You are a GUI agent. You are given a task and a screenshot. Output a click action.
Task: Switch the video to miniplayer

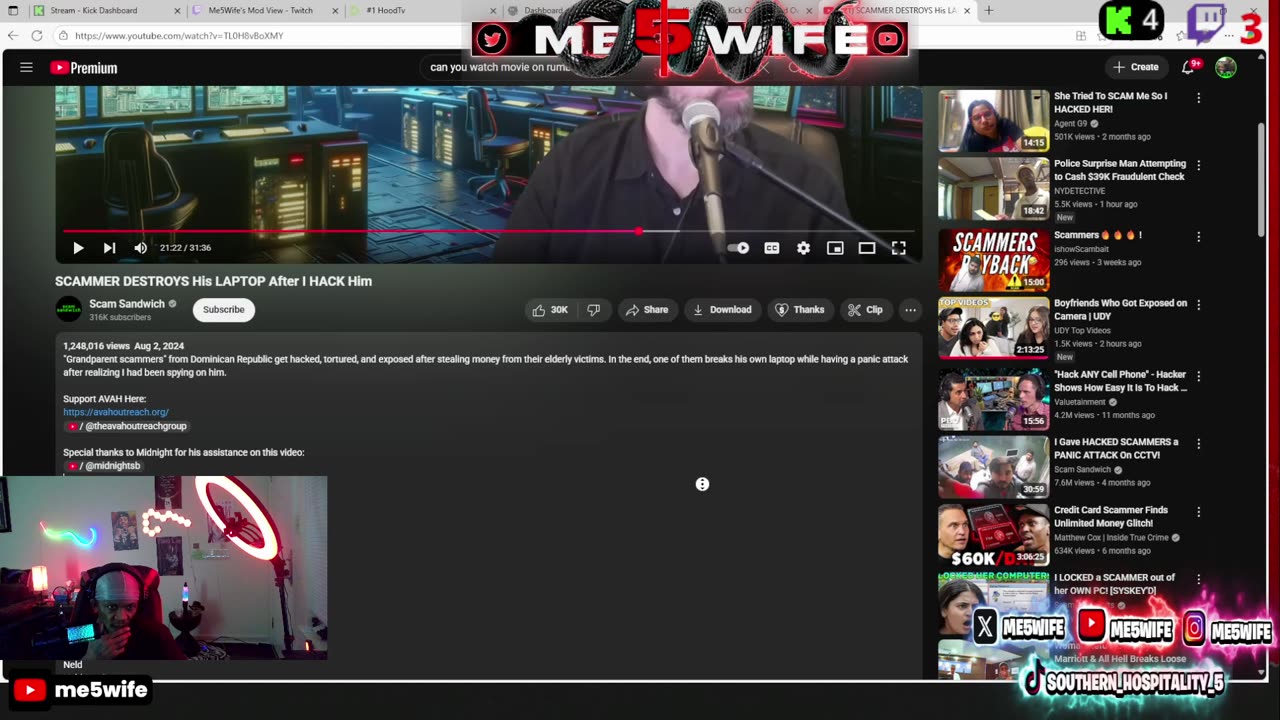click(835, 248)
